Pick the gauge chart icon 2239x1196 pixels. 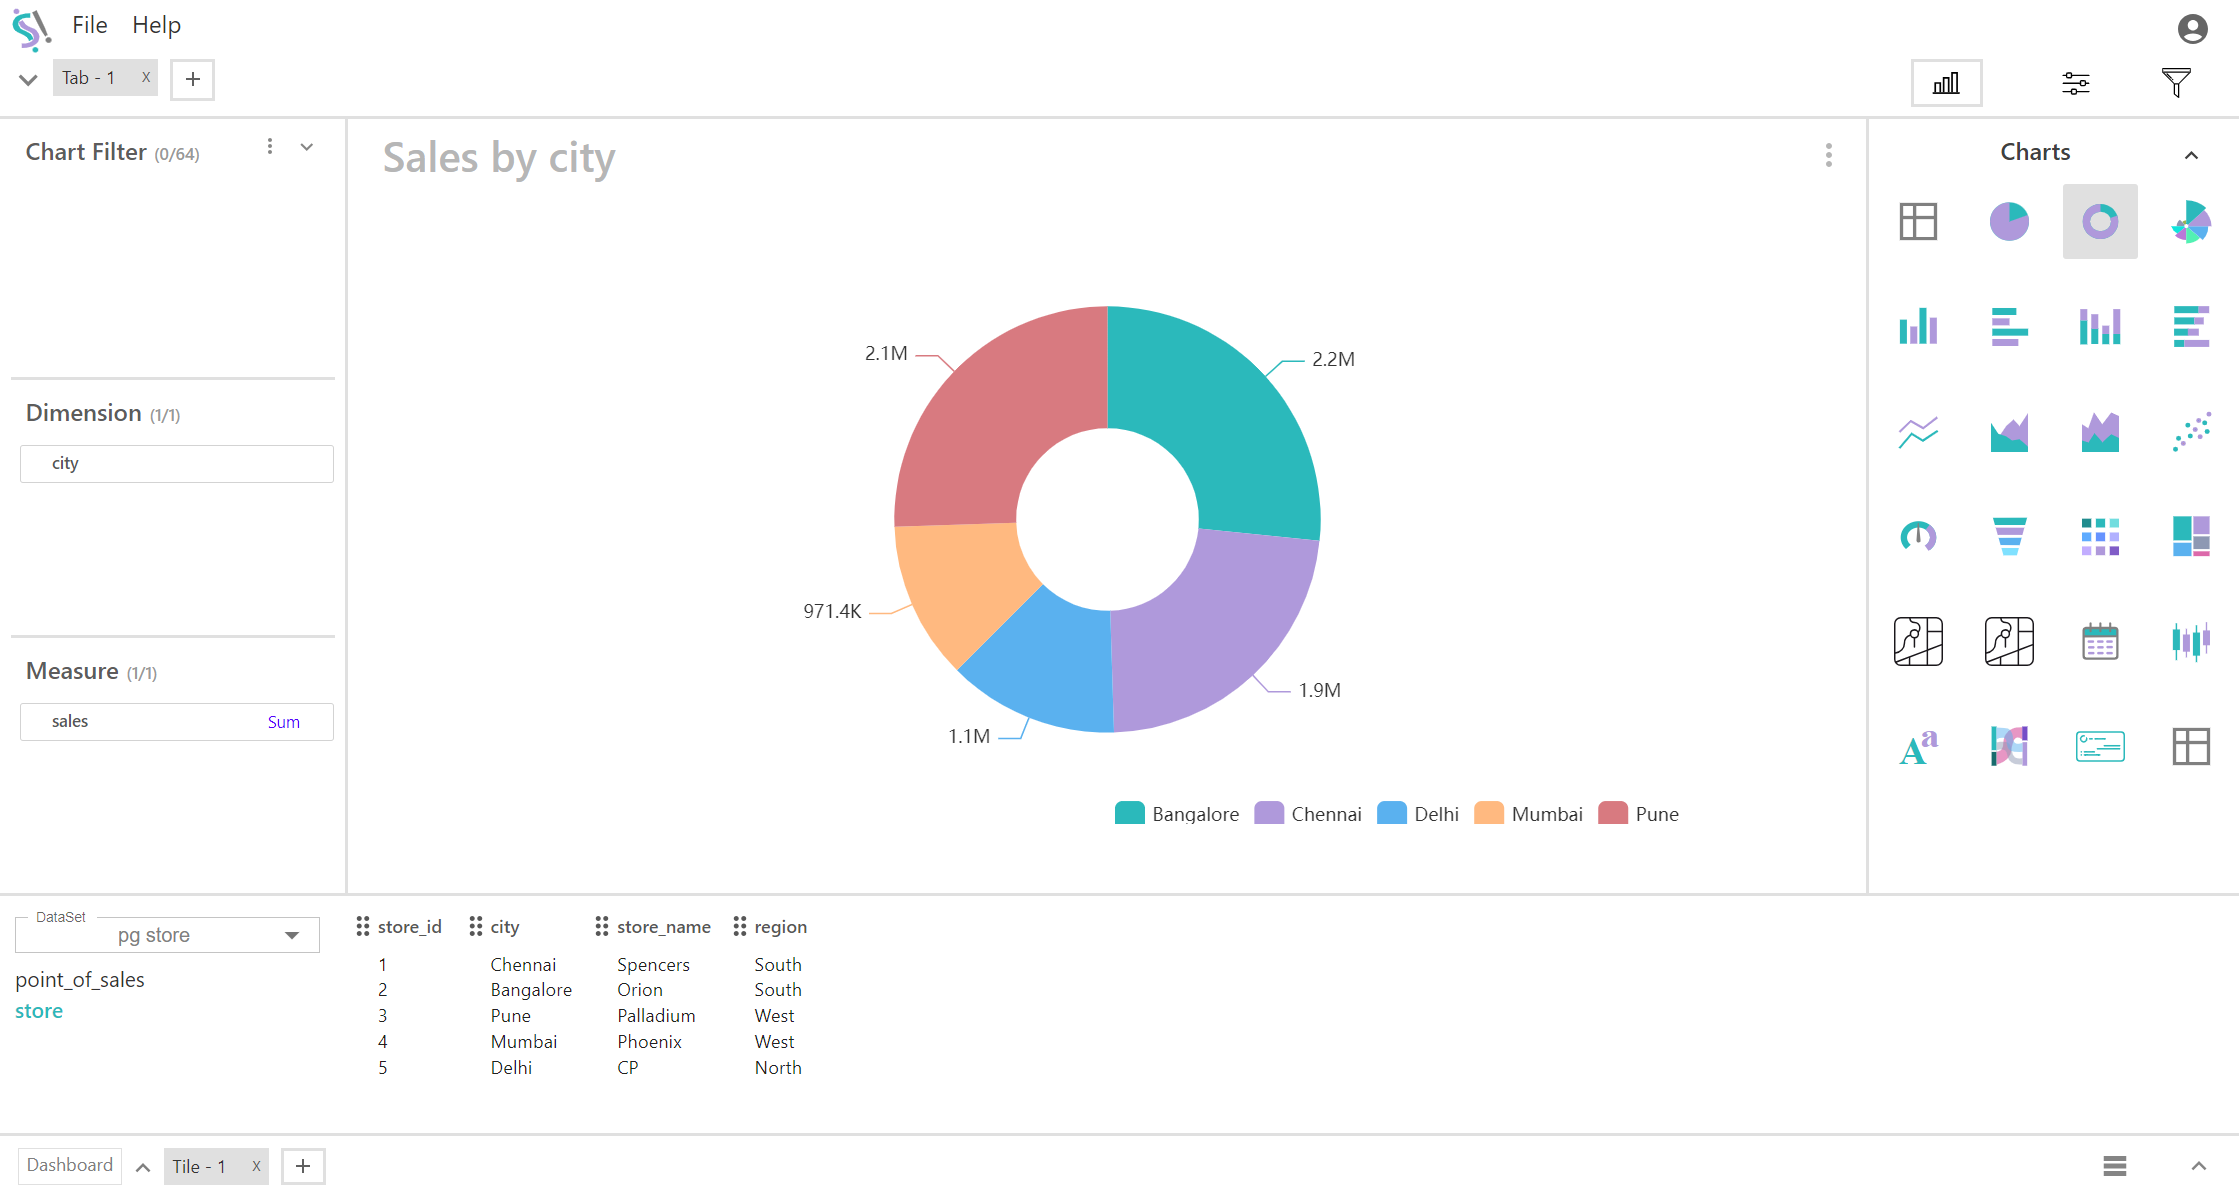1918,536
